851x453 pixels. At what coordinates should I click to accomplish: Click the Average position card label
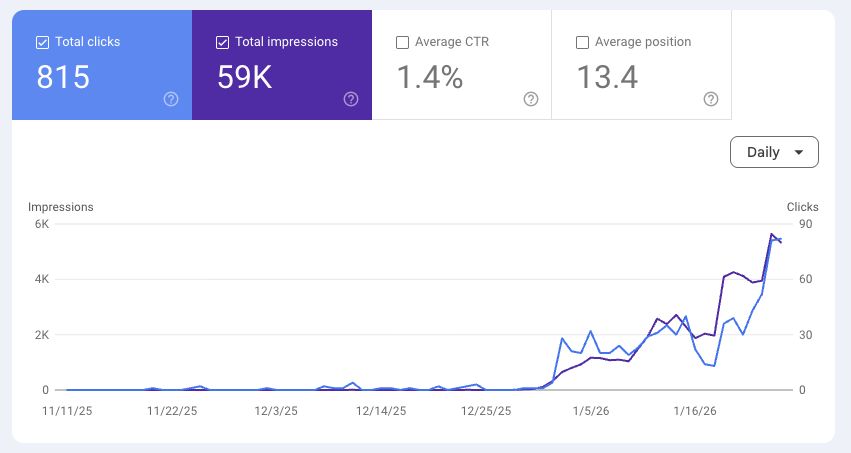click(x=643, y=42)
